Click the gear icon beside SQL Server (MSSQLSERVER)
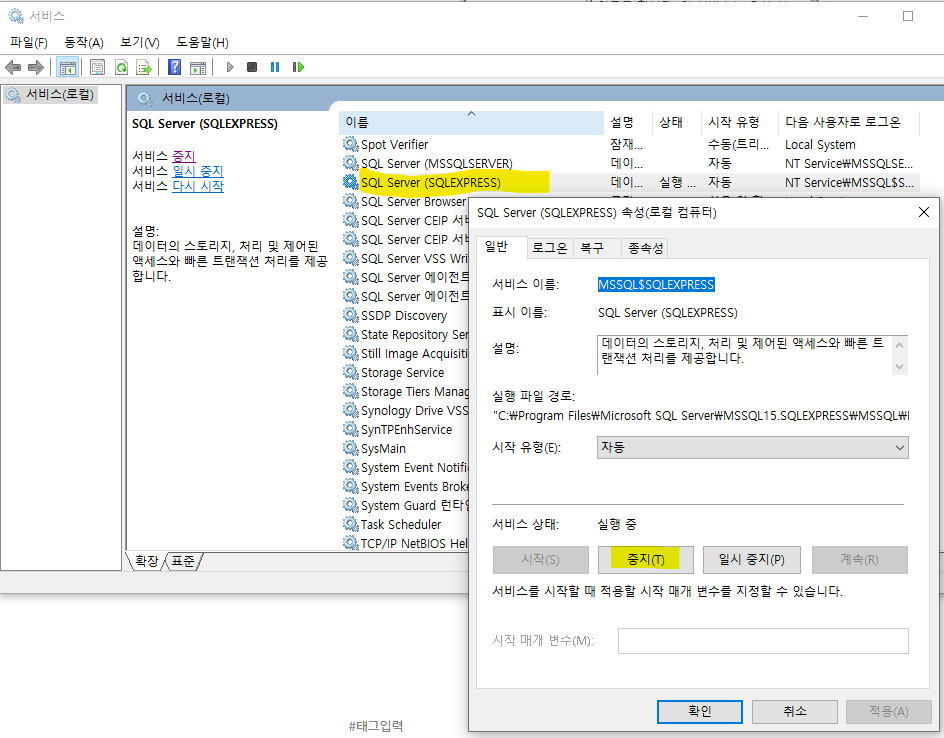 coord(350,163)
